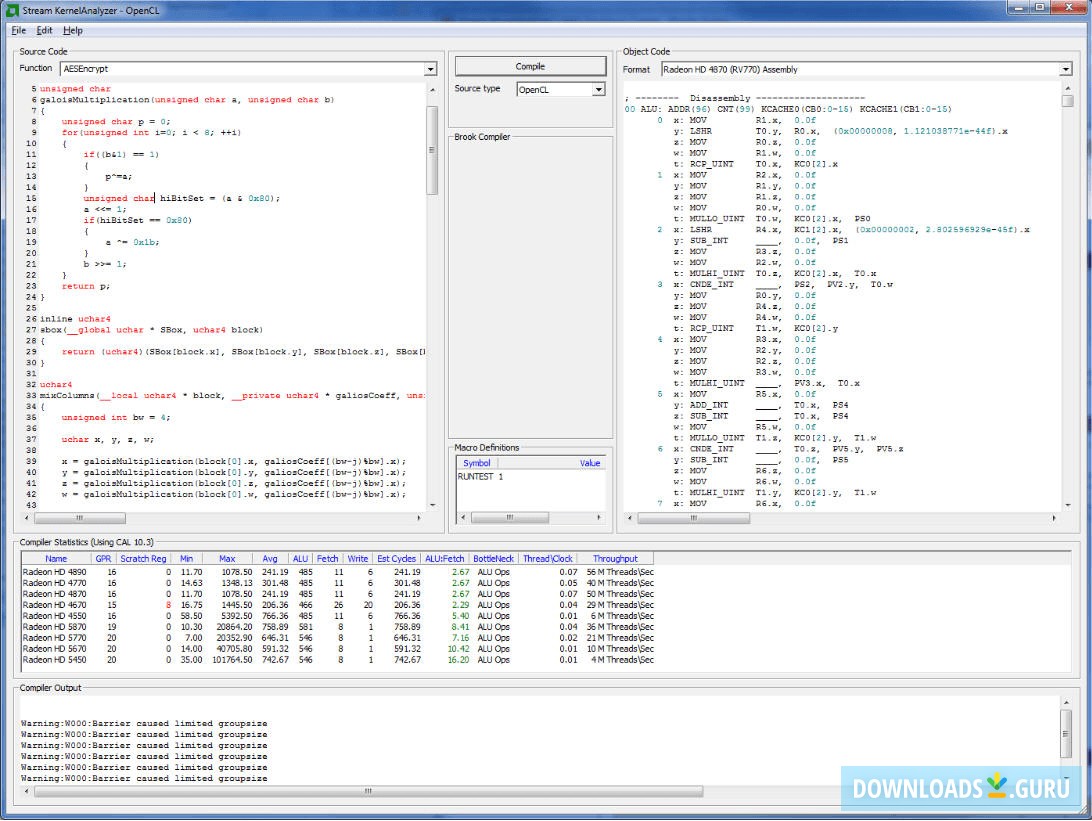Open the Format dropdown for assembly target

1065,69
